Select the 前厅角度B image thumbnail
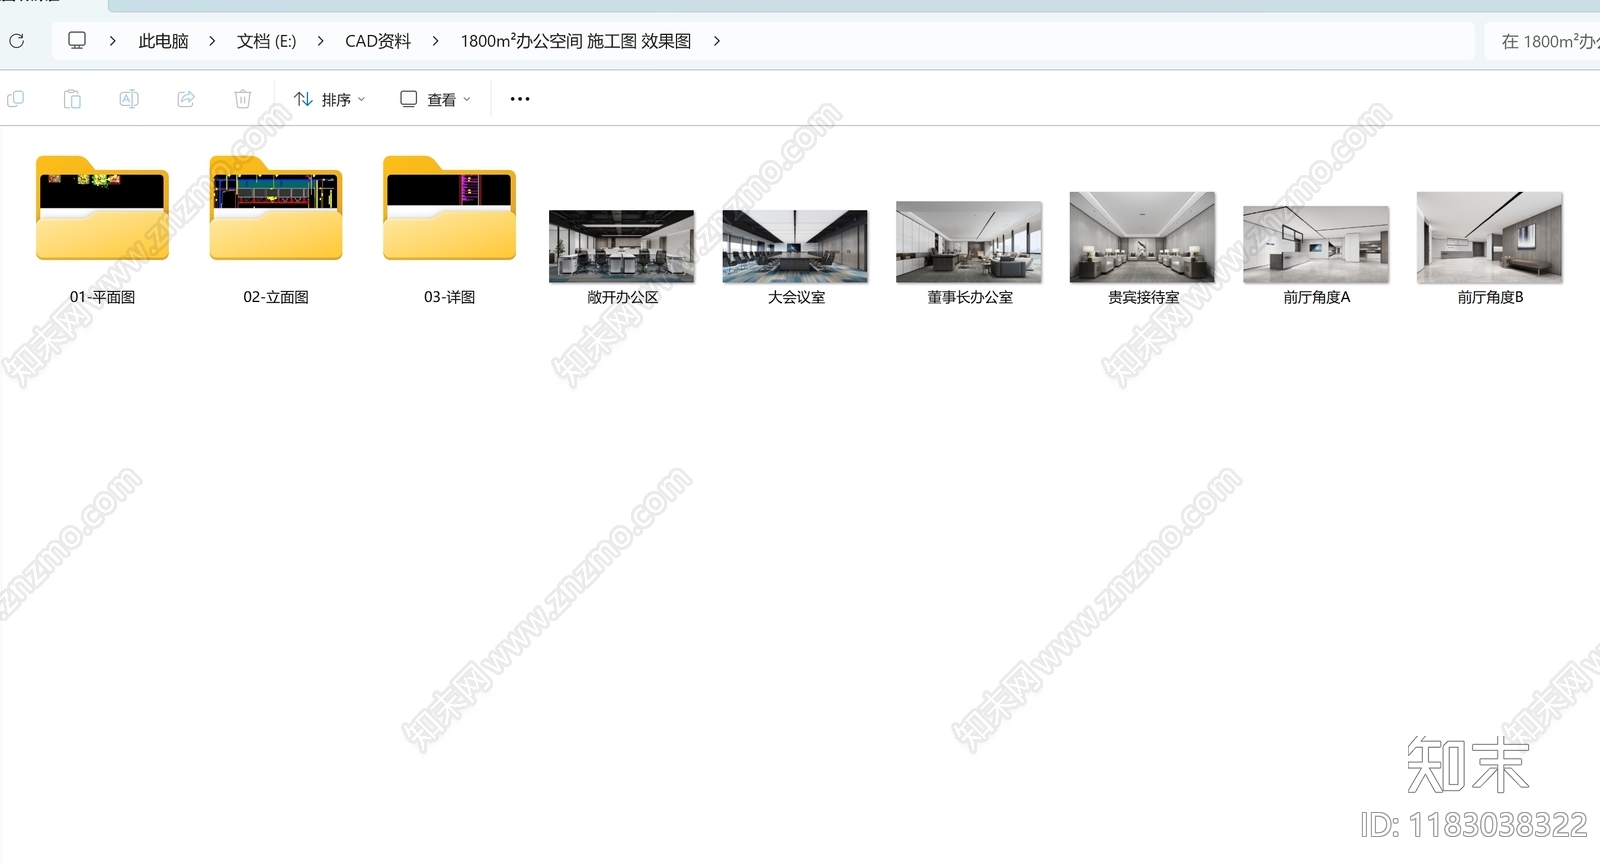This screenshot has height=864, width=1600. point(1490,237)
